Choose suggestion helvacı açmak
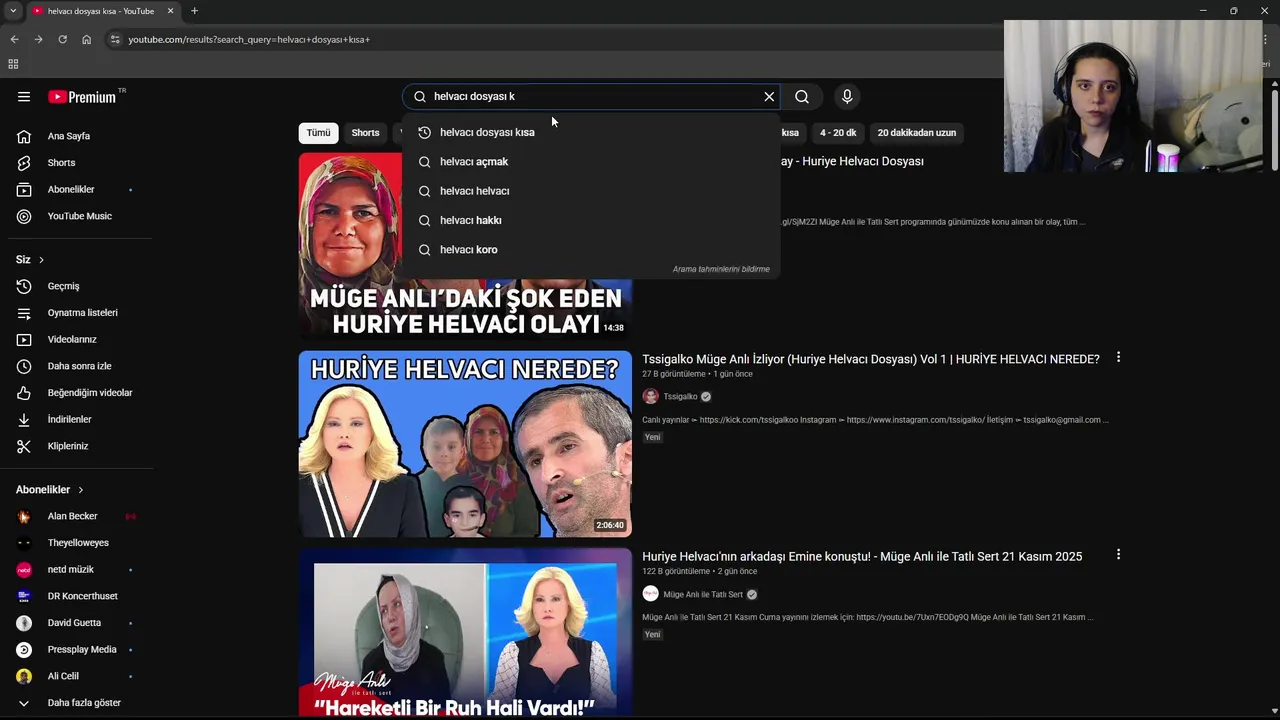This screenshot has width=1280, height=720. 590,162
